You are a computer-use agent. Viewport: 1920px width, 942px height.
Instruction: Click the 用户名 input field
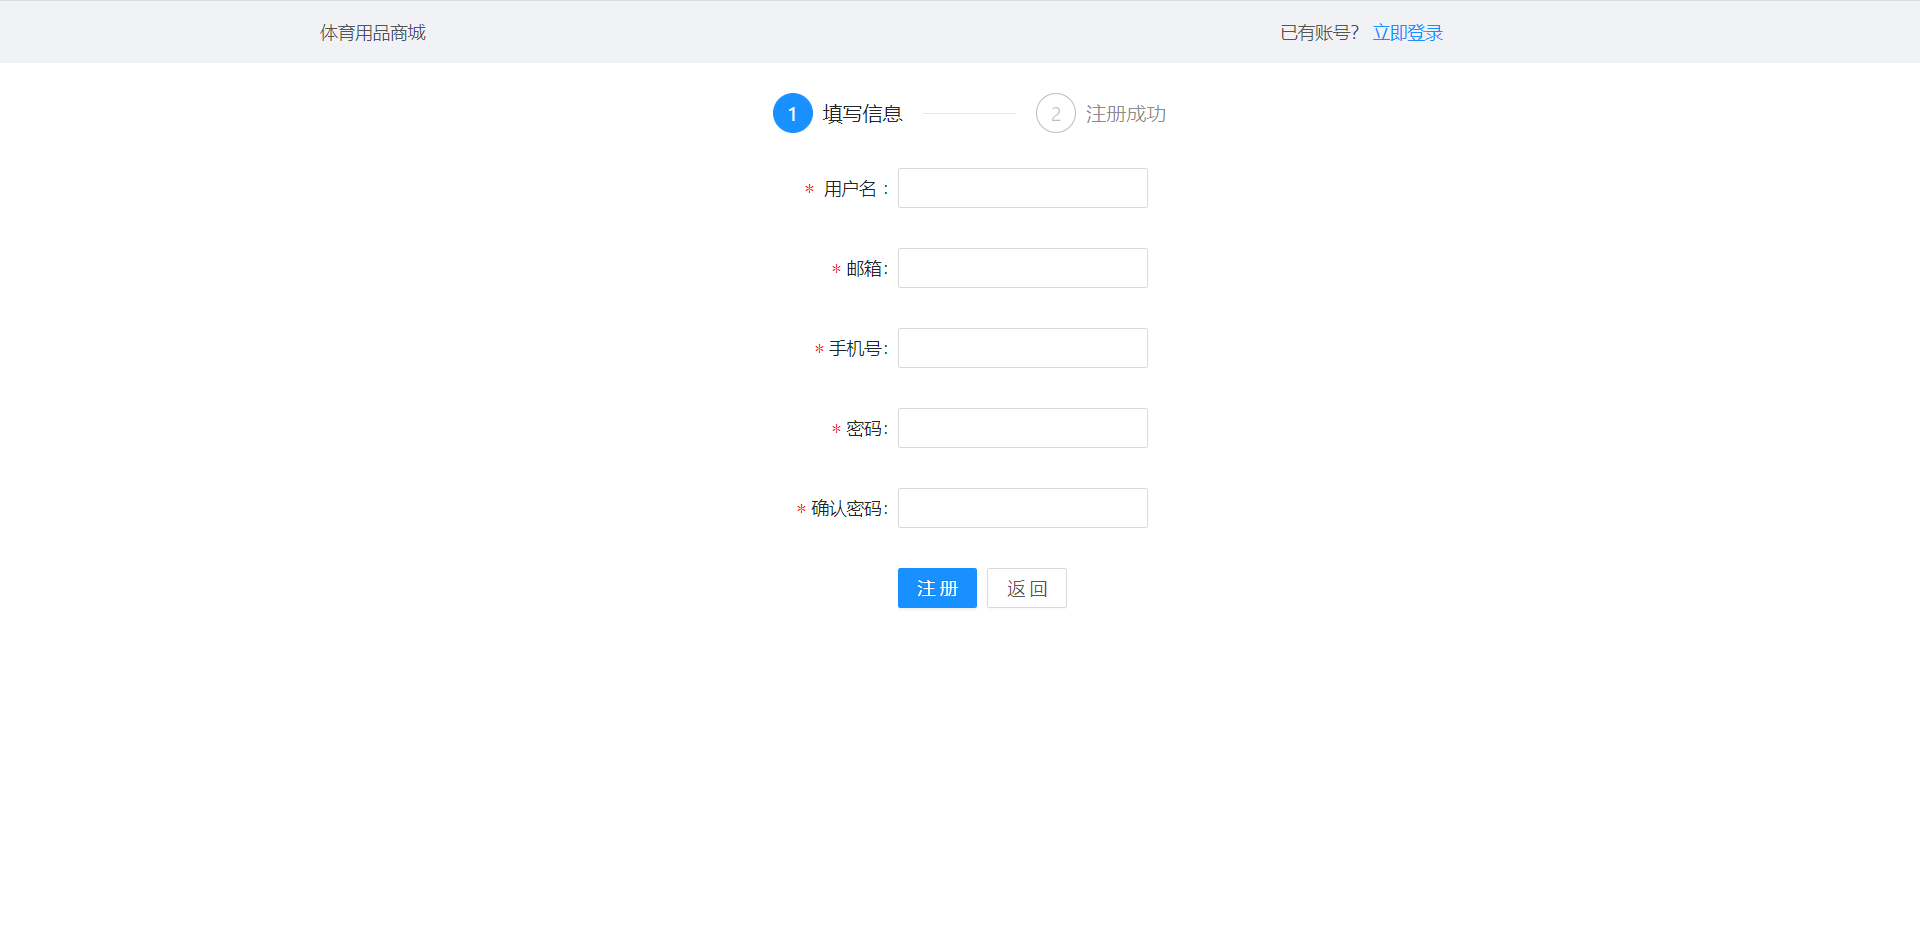coord(1022,188)
